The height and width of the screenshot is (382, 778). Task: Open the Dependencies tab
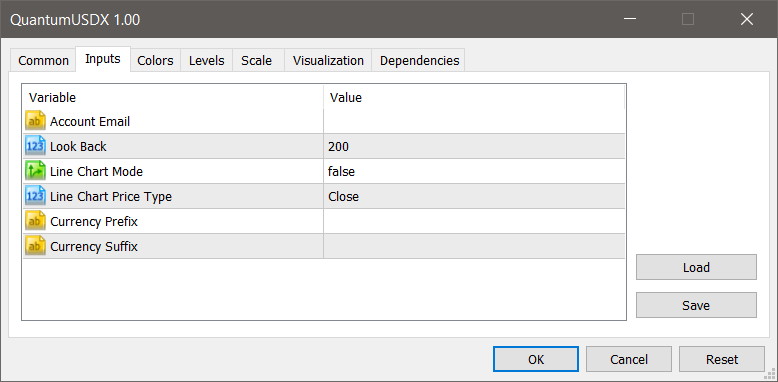coord(419,61)
